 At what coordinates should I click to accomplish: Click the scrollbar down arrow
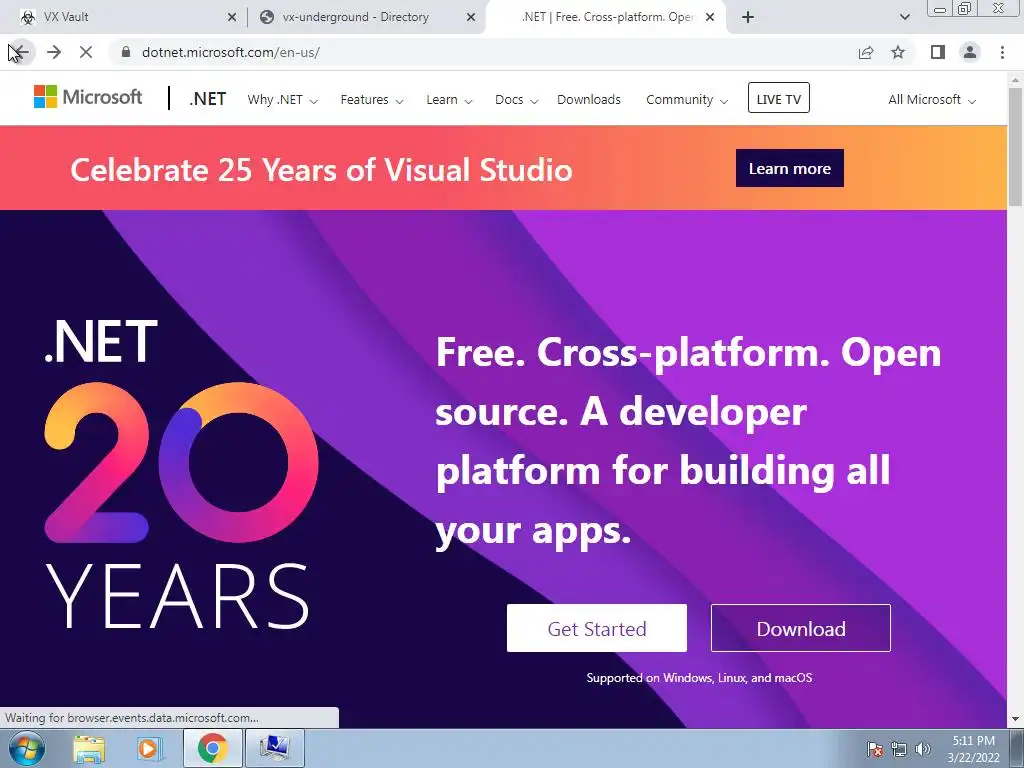click(x=1015, y=719)
